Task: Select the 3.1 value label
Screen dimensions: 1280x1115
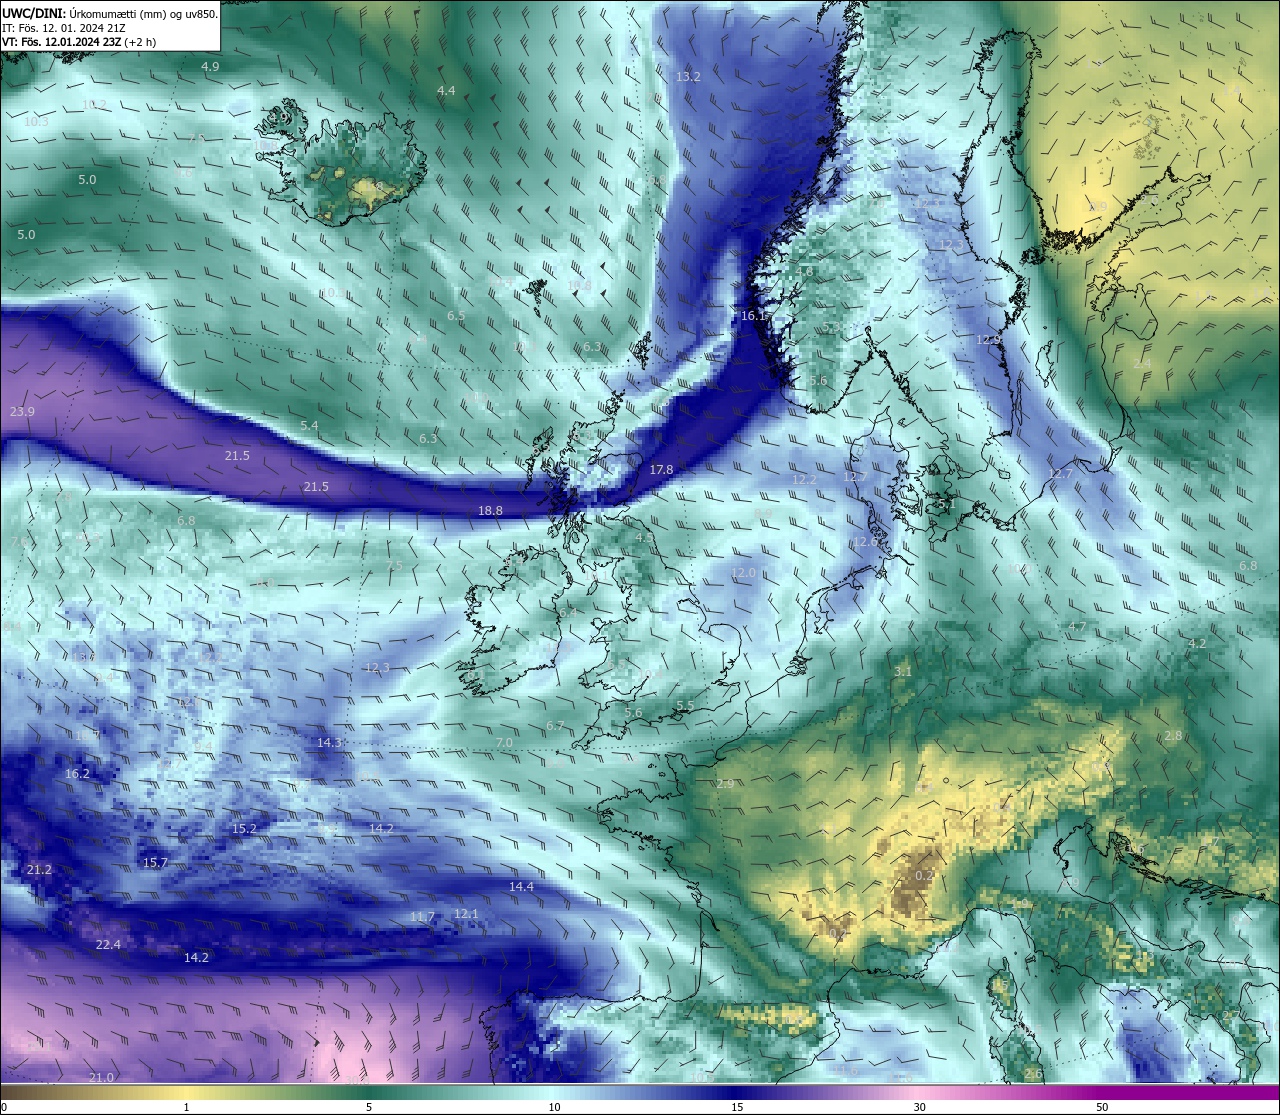Action: (902, 671)
